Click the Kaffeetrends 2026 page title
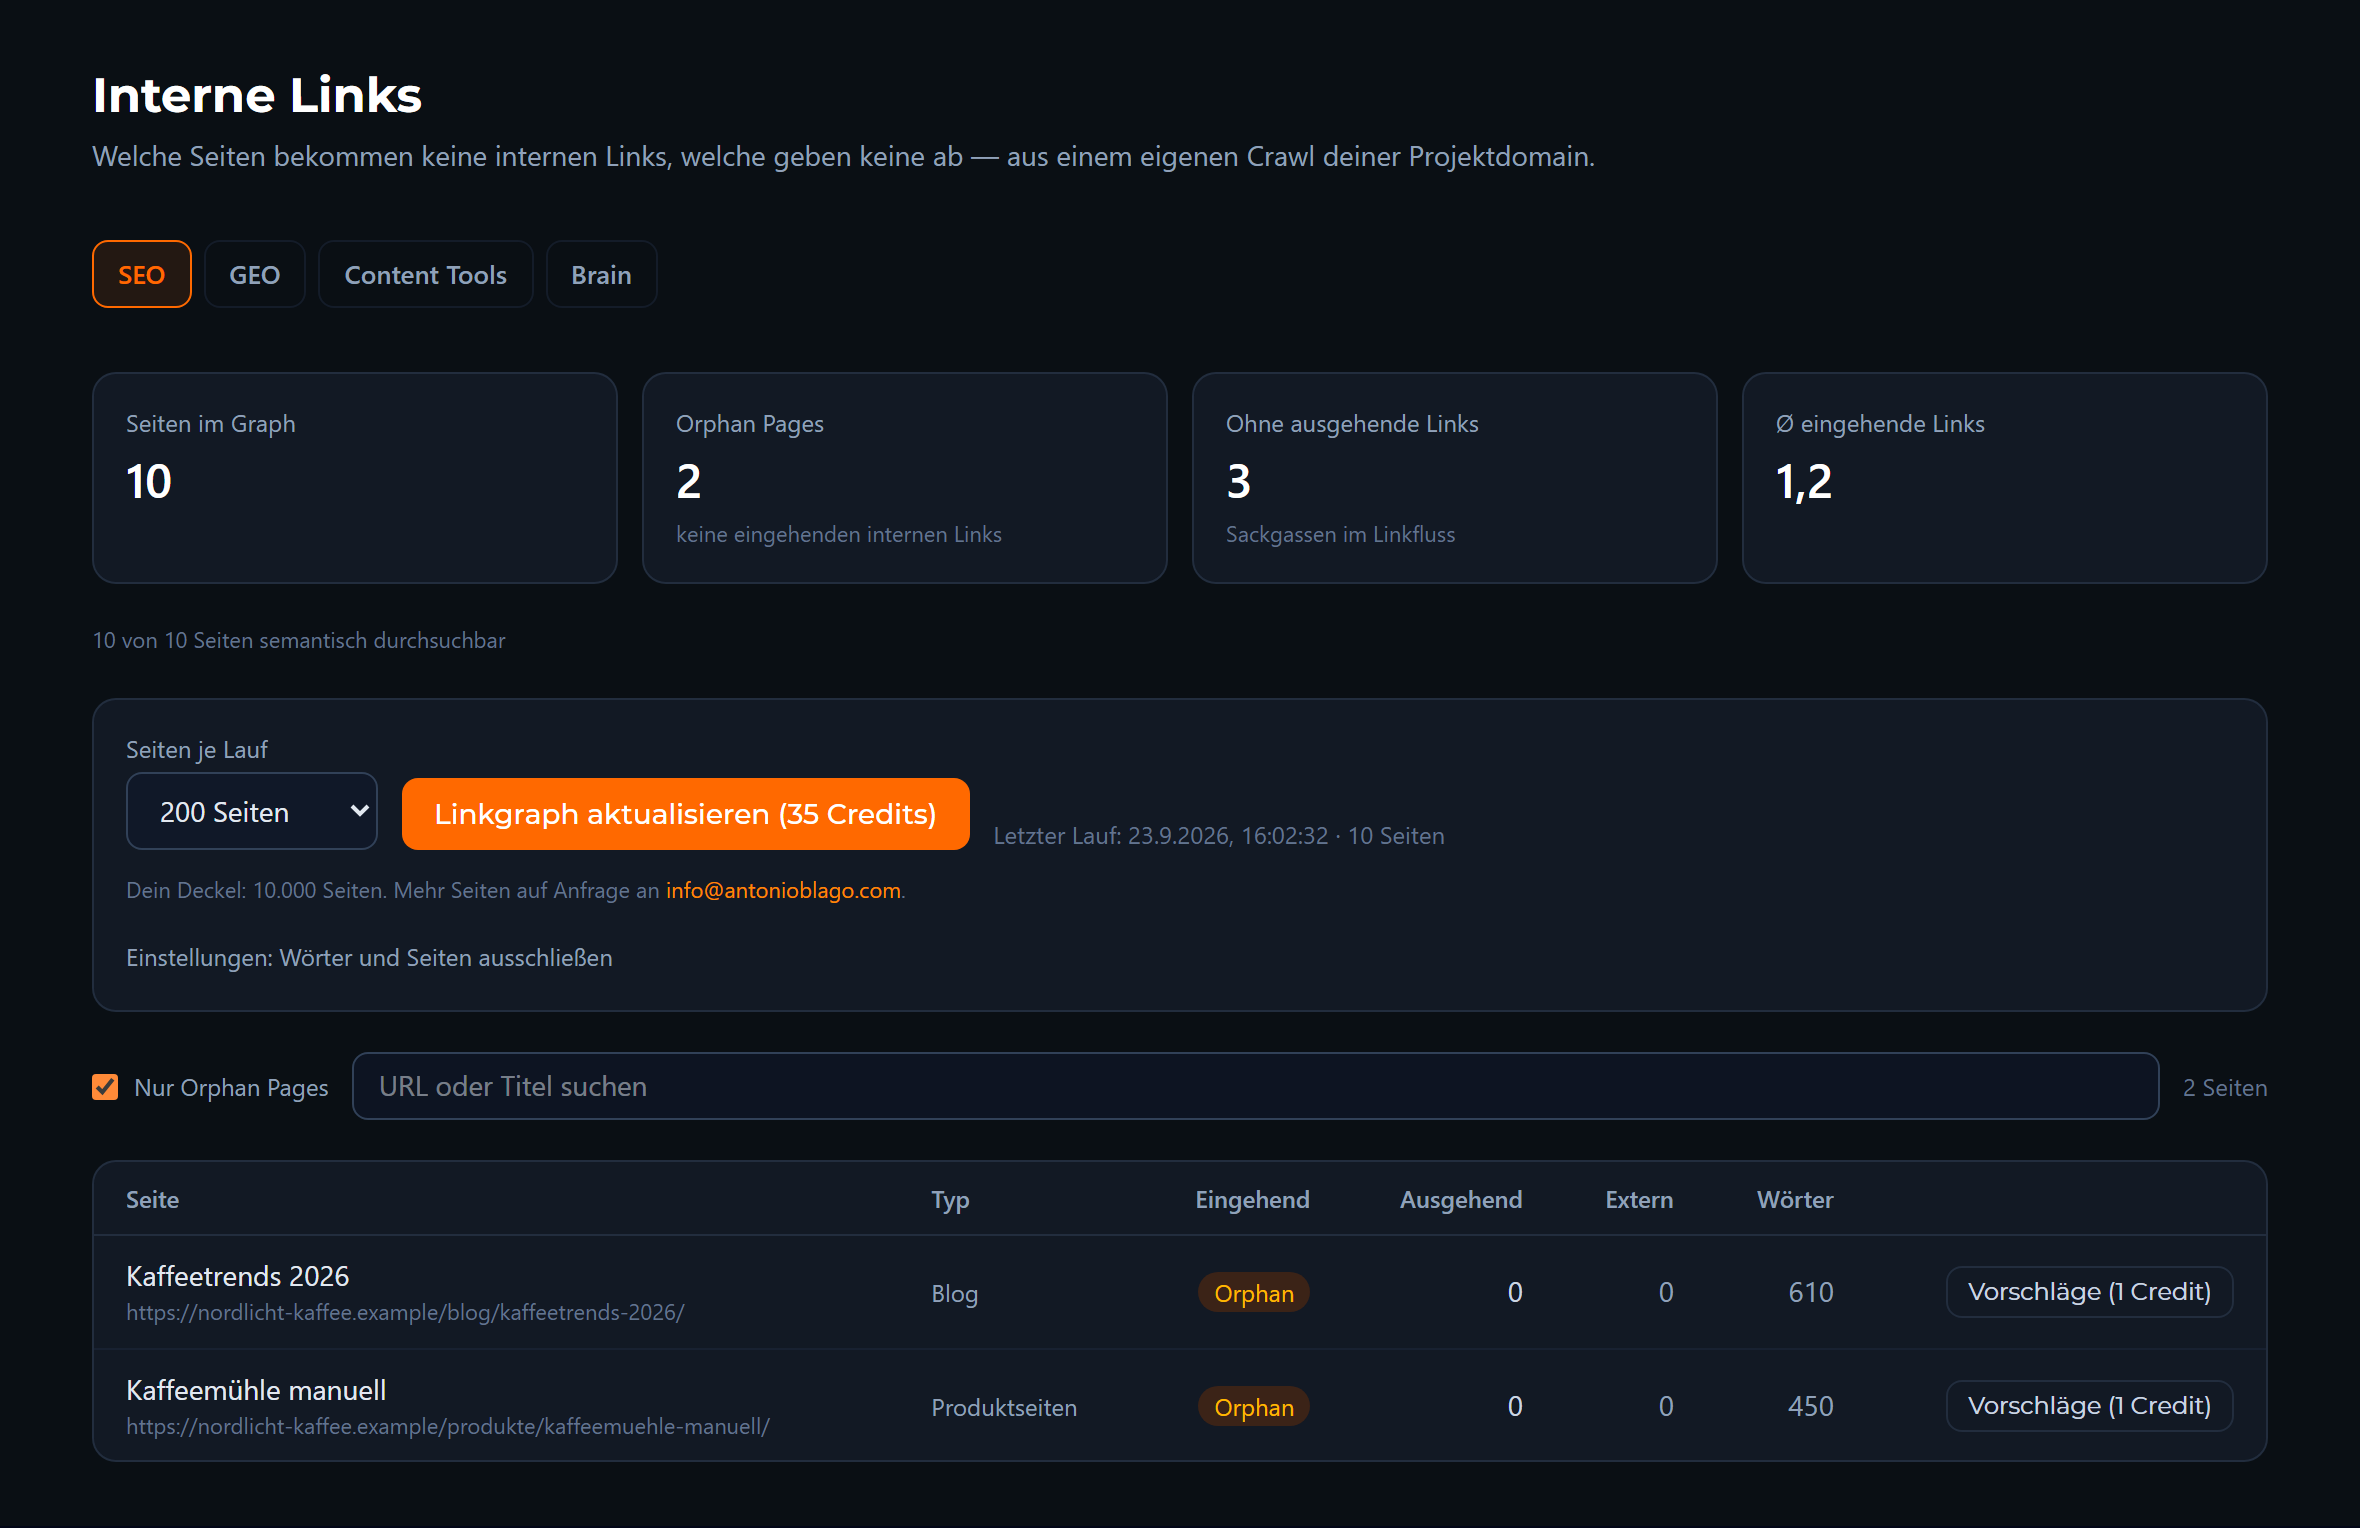 238,1276
